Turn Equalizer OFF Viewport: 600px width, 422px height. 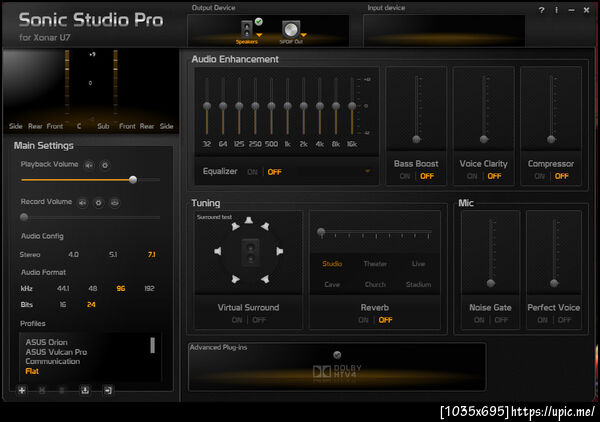[x=274, y=172]
